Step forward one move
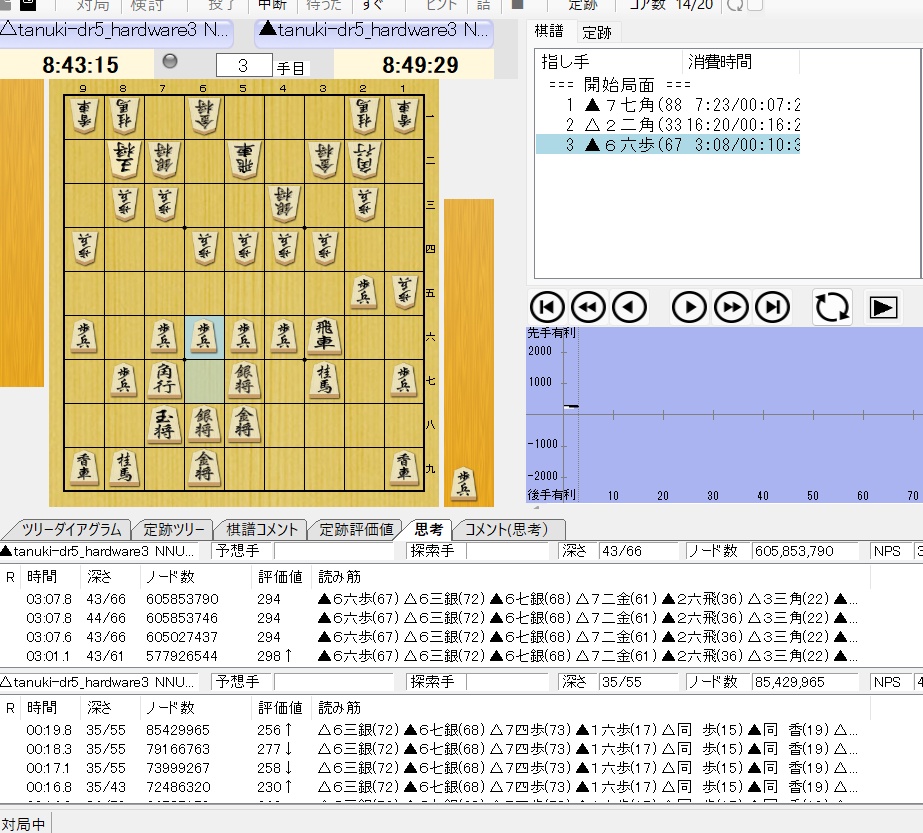Image resolution: width=923 pixels, height=833 pixels. tap(689, 307)
